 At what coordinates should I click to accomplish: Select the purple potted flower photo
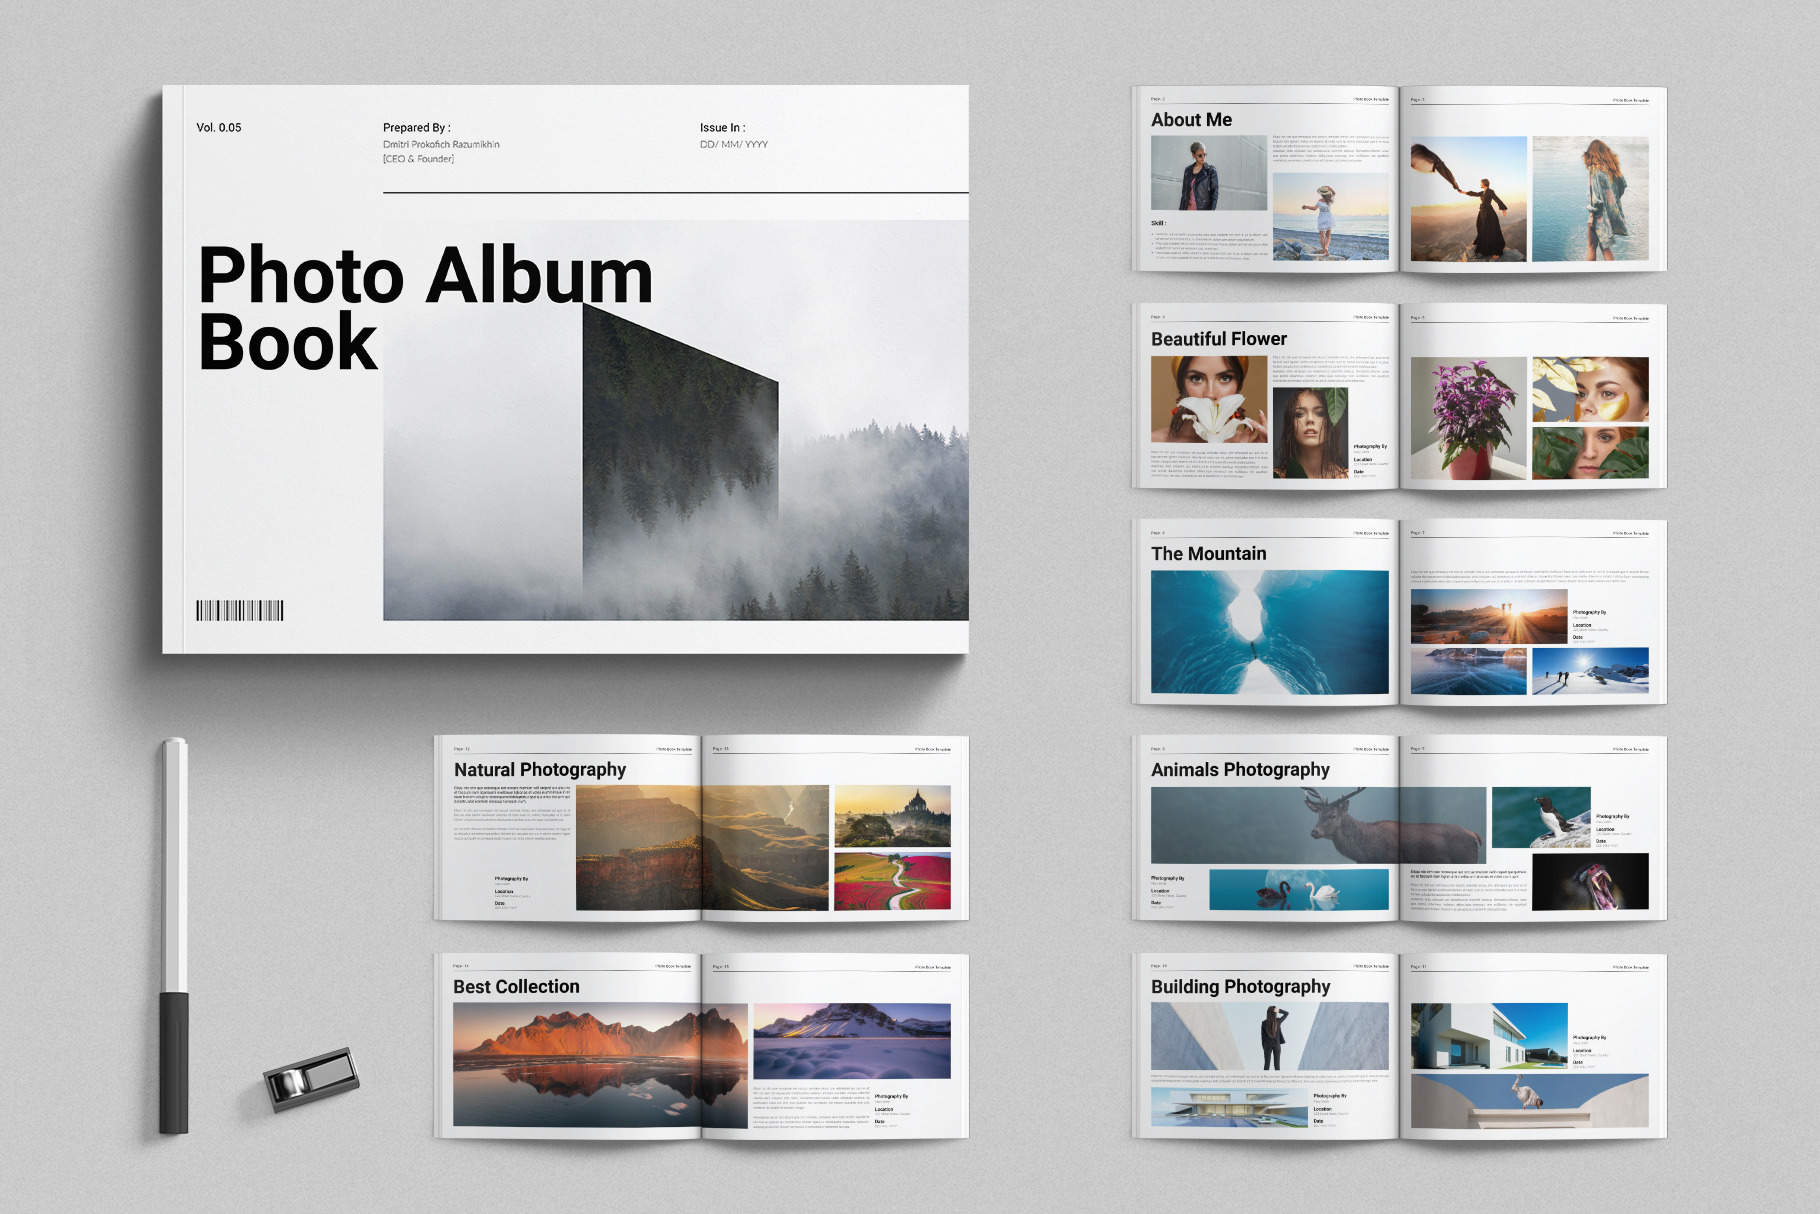pyautogui.click(x=1468, y=418)
